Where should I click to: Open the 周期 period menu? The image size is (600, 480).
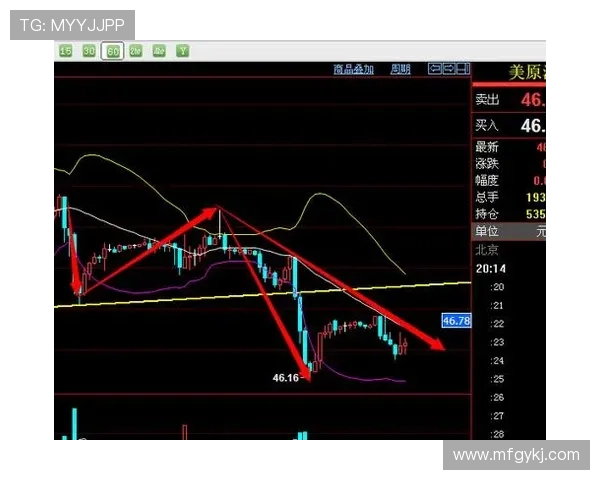pyautogui.click(x=400, y=69)
